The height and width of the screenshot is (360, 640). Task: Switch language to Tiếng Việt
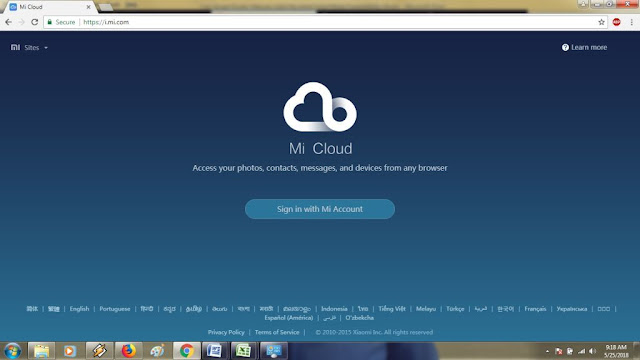(x=392, y=309)
